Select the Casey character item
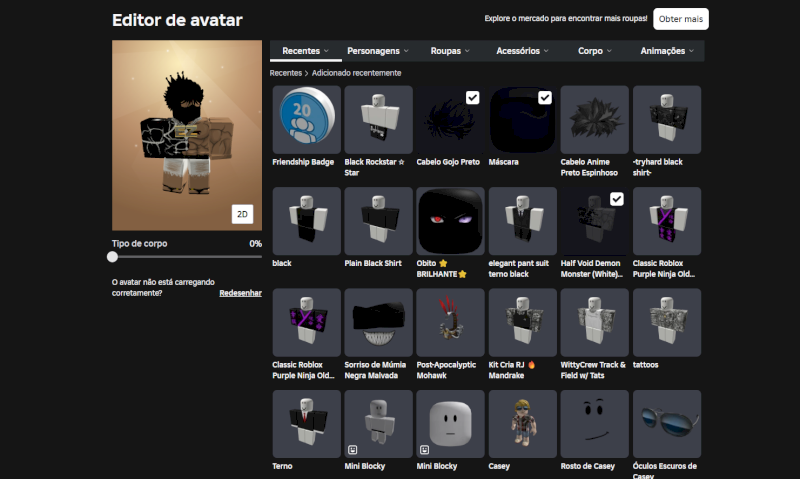Screen dimensions: 800x479 pyautogui.click(x=522, y=424)
